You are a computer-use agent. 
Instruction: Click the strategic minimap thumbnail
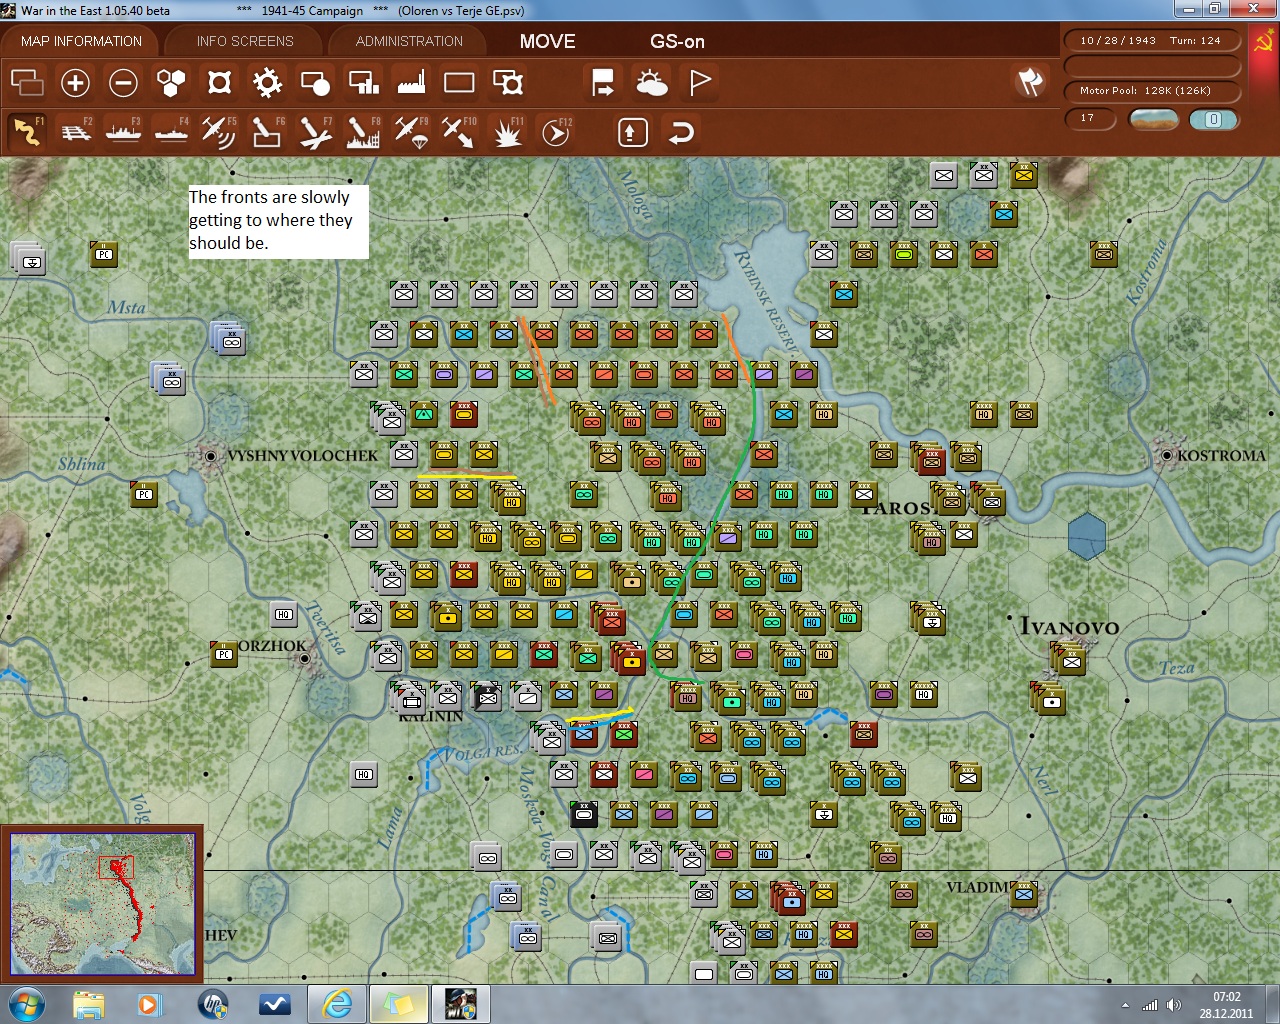102,904
